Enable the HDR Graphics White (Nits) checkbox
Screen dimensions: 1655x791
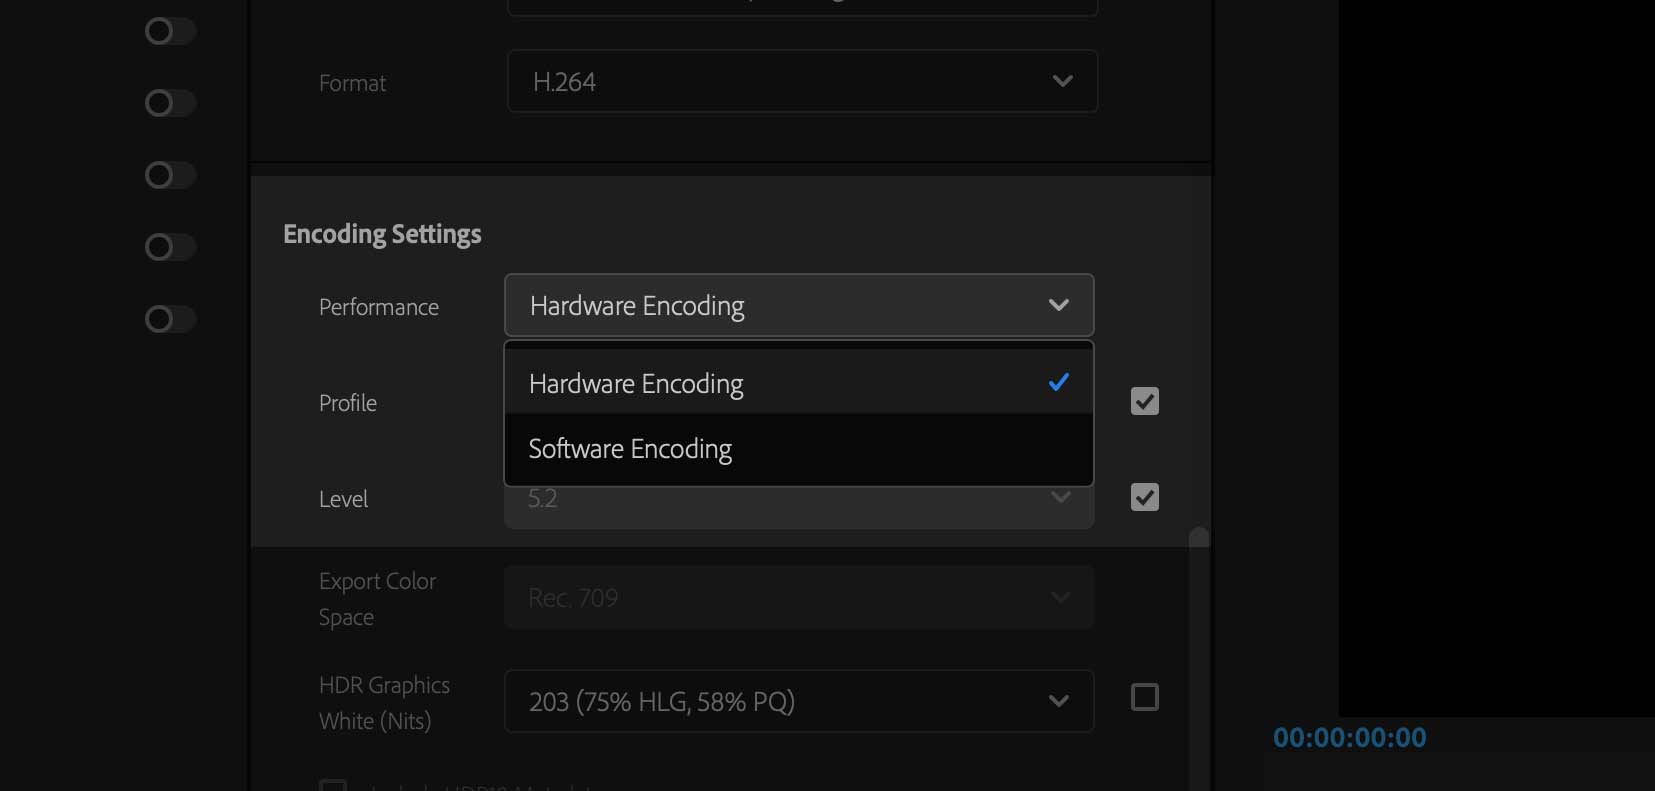pos(1143,698)
